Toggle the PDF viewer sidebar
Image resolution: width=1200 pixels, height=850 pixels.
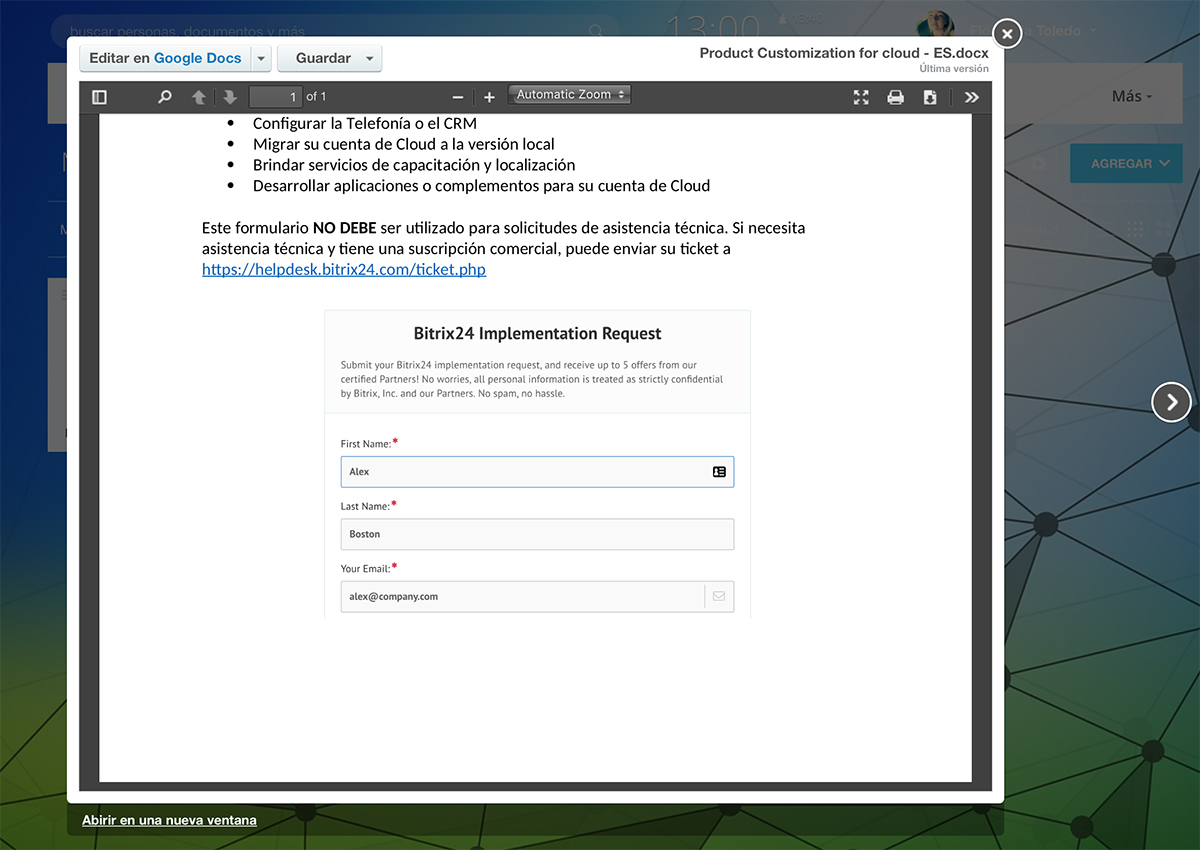pyautogui.click(x=99, y=97)
